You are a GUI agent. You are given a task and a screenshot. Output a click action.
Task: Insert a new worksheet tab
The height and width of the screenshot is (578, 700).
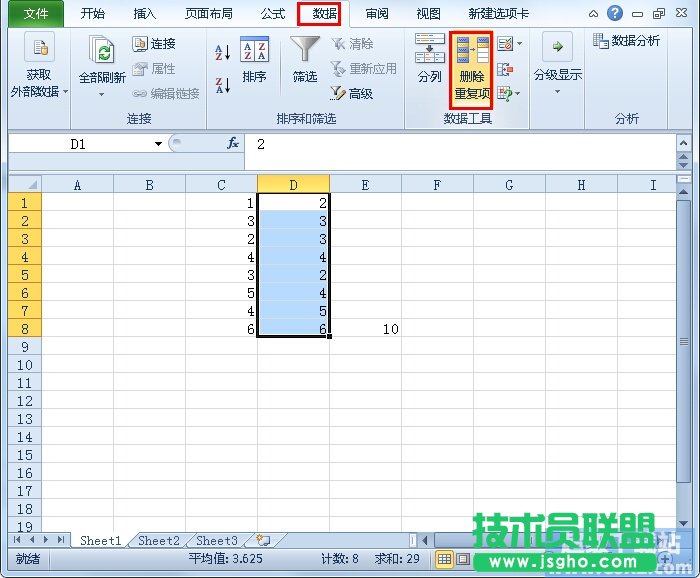tap(263, 541)
